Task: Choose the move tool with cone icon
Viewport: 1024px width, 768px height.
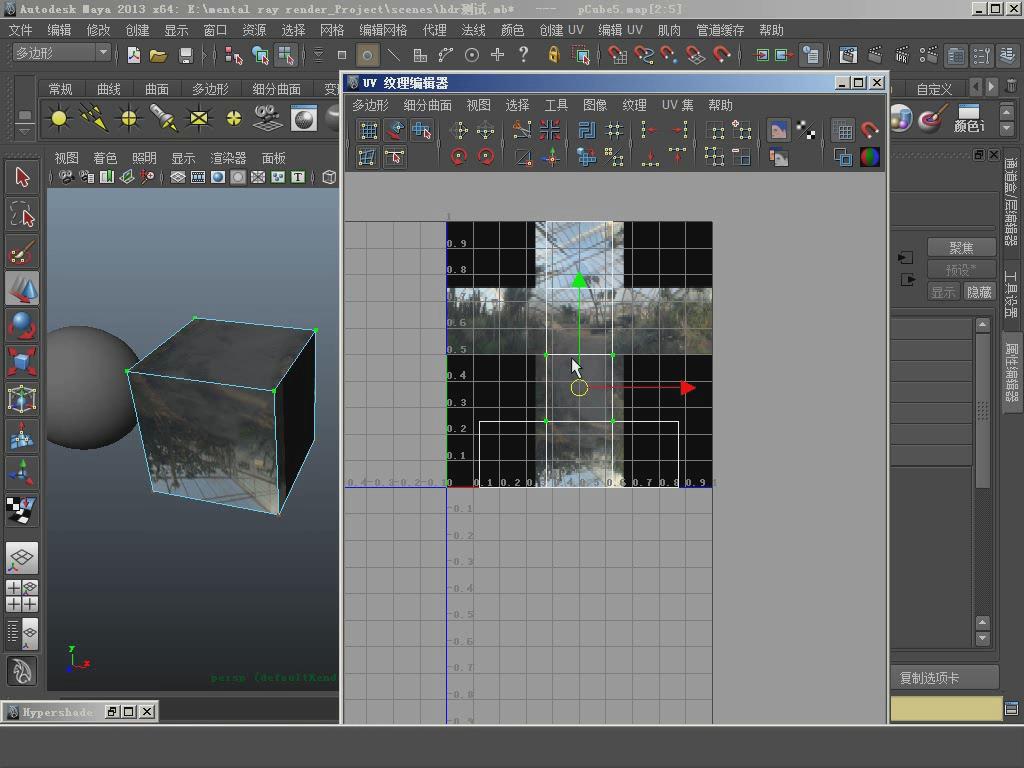Action: [x=22, y=288]
